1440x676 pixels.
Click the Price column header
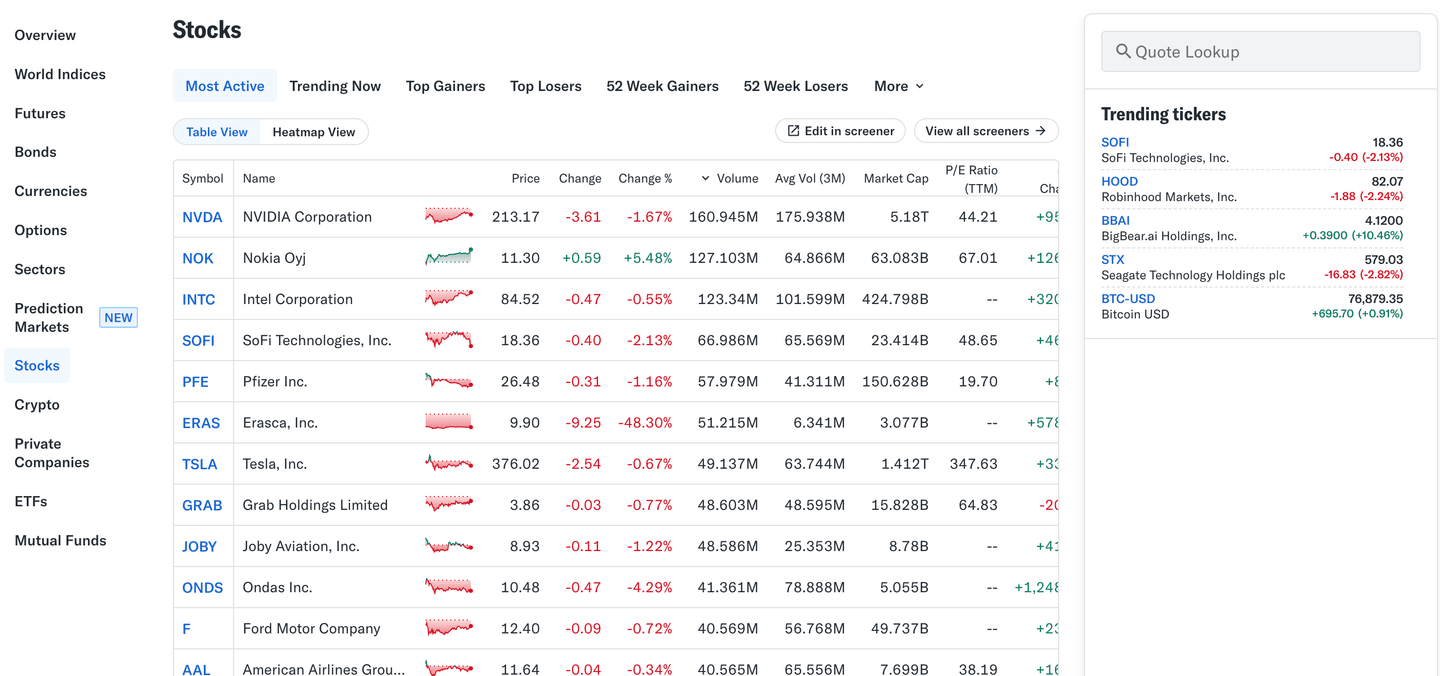525,178
